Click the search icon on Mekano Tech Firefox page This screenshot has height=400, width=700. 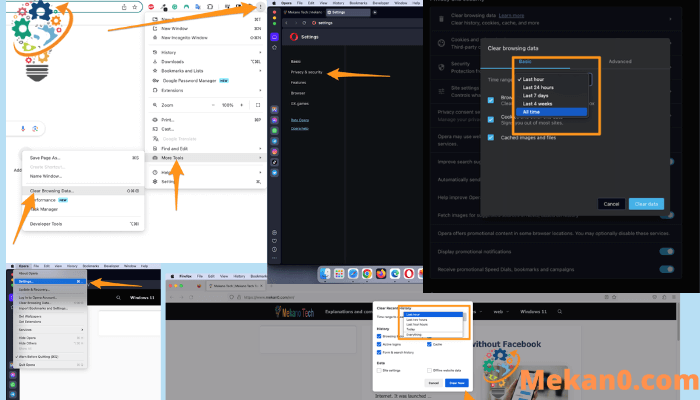pos(559,312)
